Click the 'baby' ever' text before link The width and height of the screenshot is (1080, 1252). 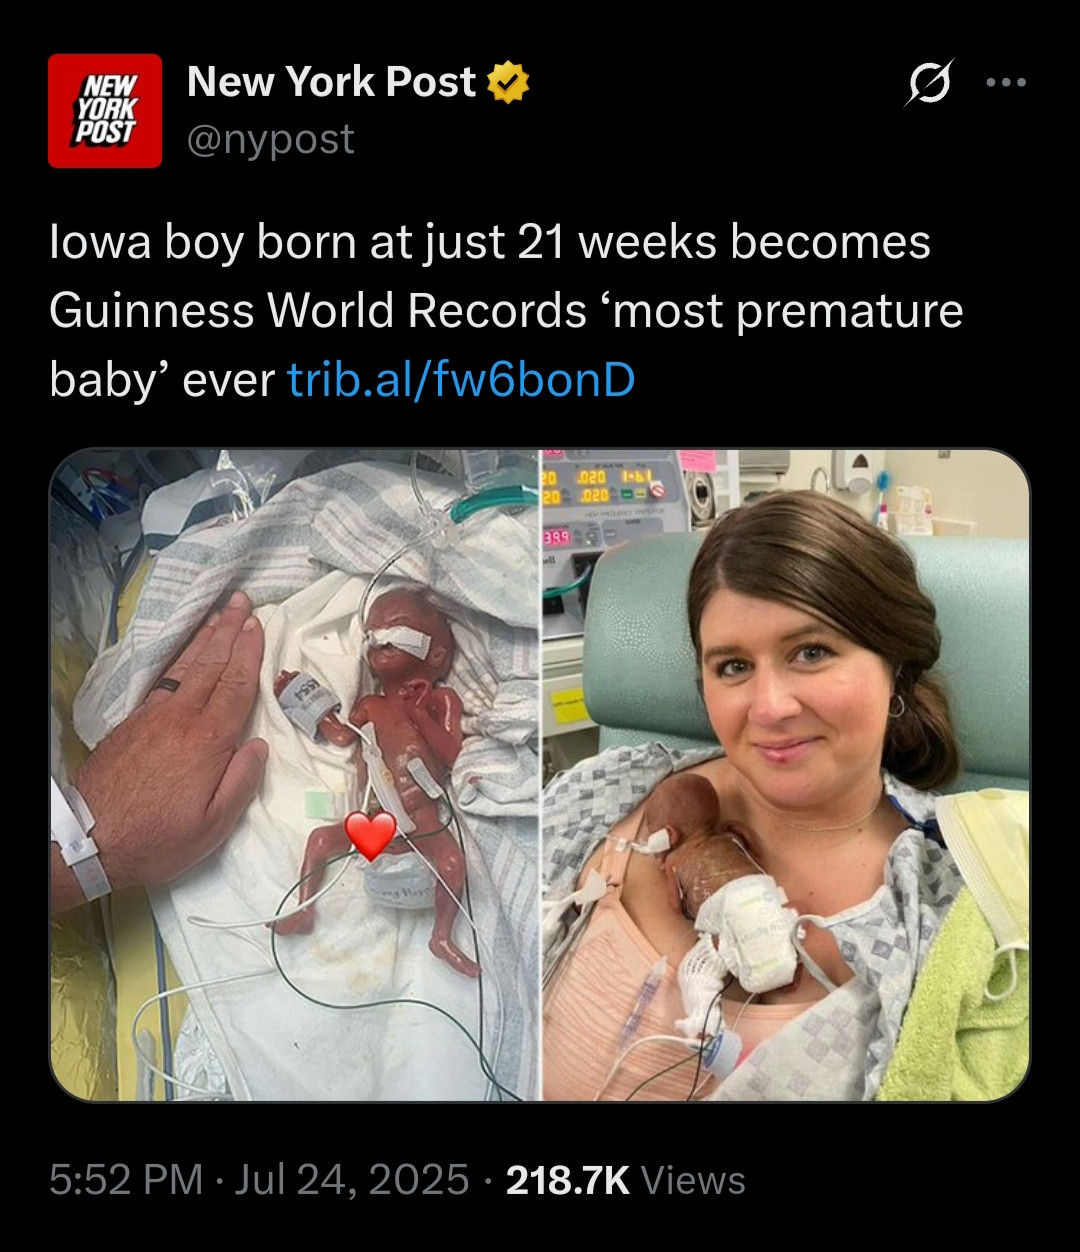[x=162, y=379]
